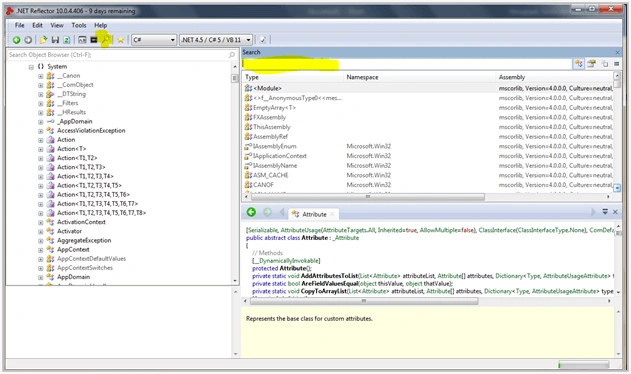This screenshot has height=374, width=631.
Task: Click the Type column header
Action: (x=293, y=77)
